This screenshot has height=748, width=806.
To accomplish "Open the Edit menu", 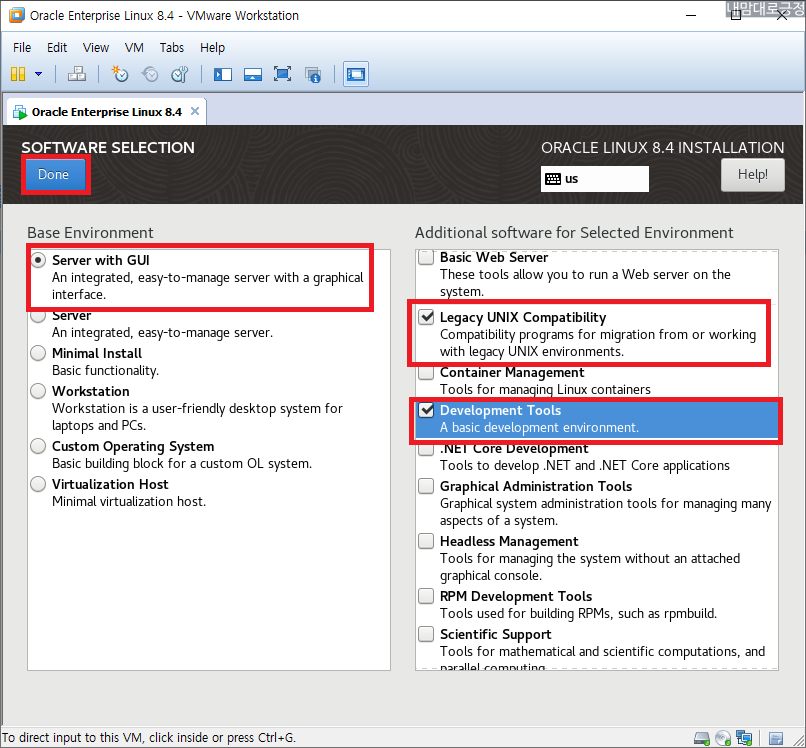I will [x=57, y=48].
